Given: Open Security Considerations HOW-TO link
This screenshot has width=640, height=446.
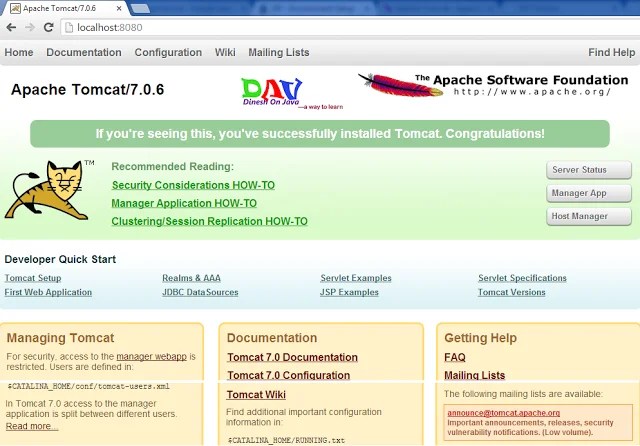Looking at the screenshot, I should pos(193,185).
